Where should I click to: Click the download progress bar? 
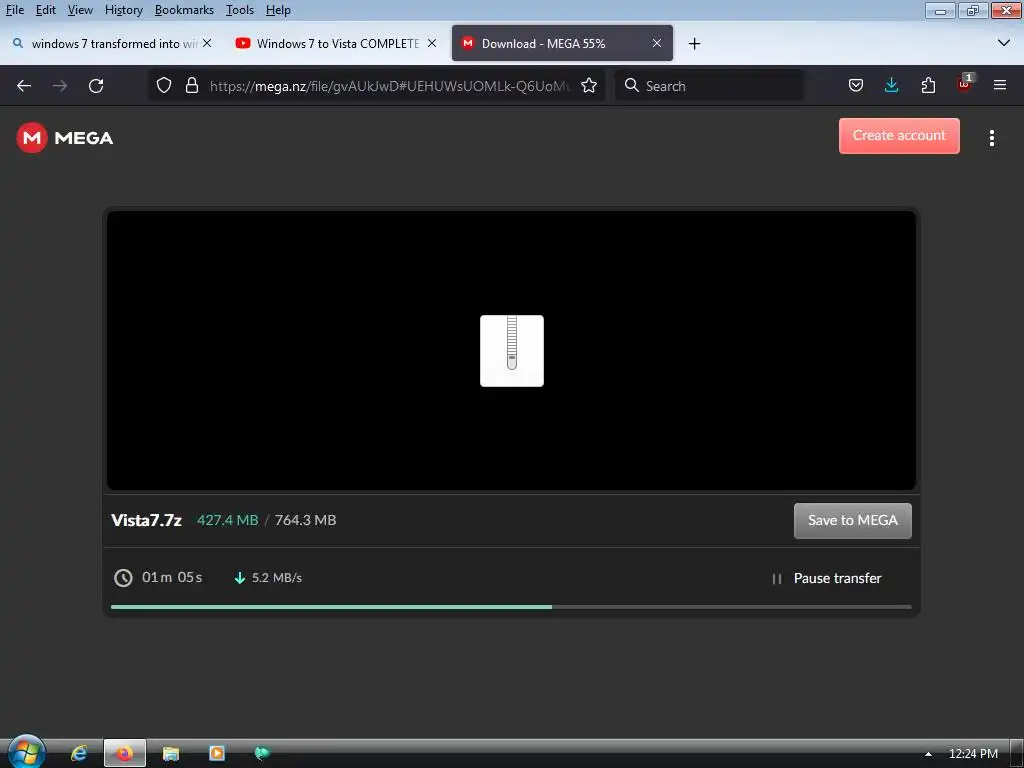click(511, 607)
